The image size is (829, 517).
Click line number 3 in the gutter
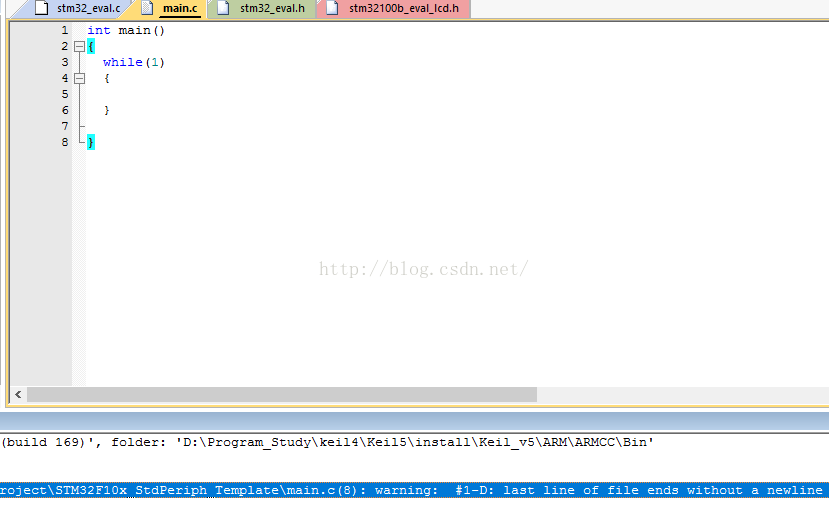[x=65, y=62]
